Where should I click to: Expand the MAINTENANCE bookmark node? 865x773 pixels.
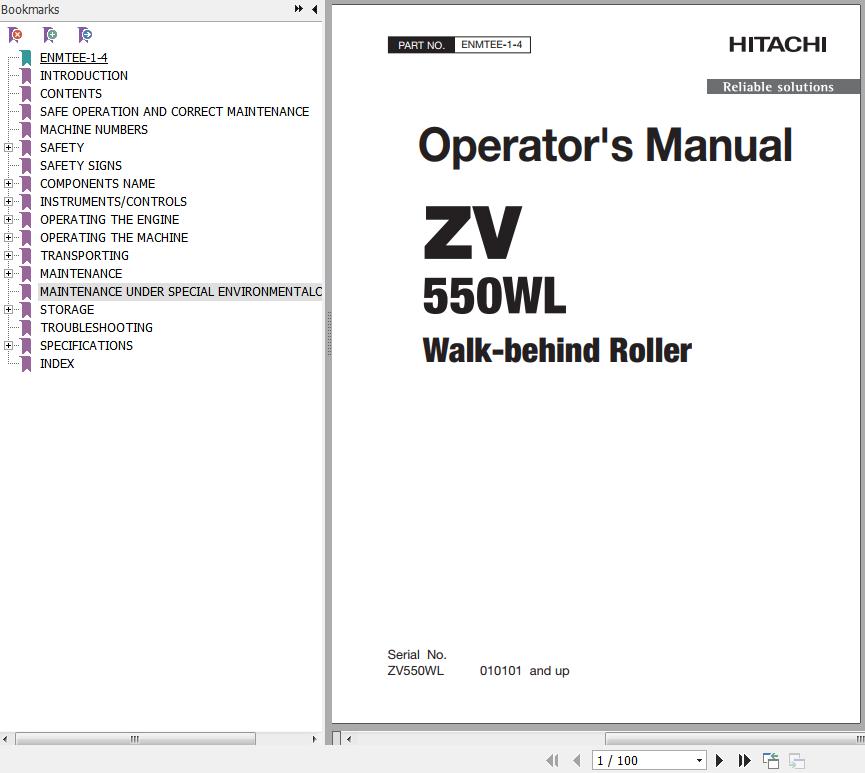pyautogui.click(x=8, y=274)
